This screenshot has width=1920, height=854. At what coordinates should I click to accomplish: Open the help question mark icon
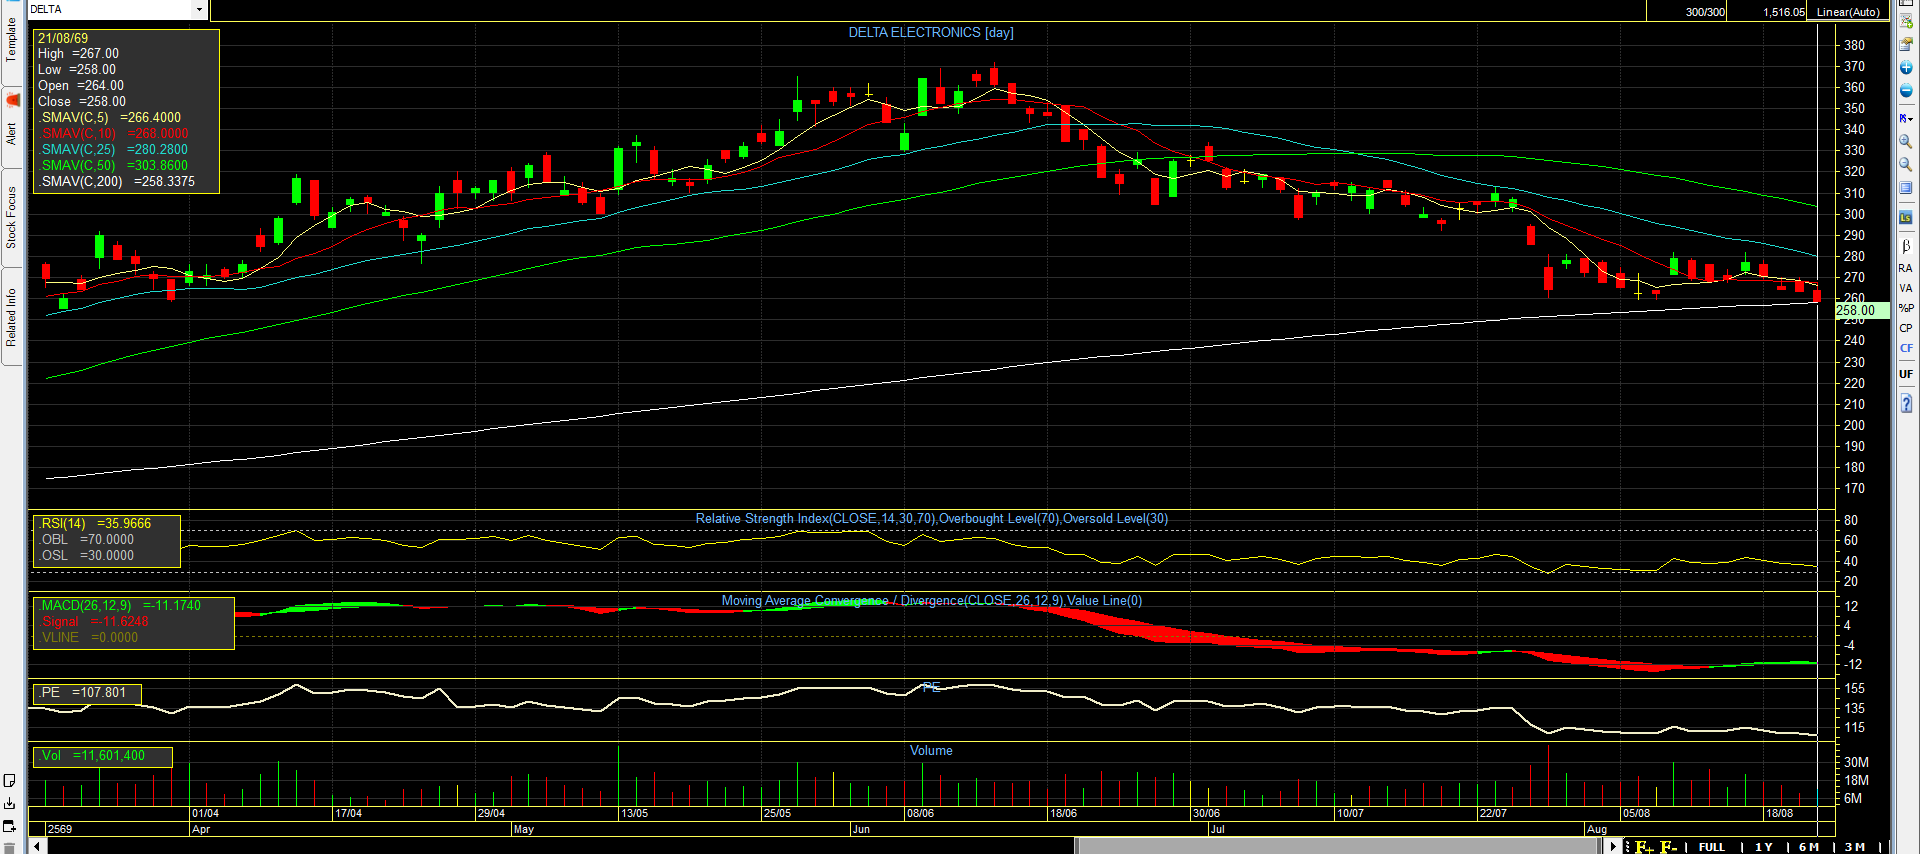tap(1906, 403)
